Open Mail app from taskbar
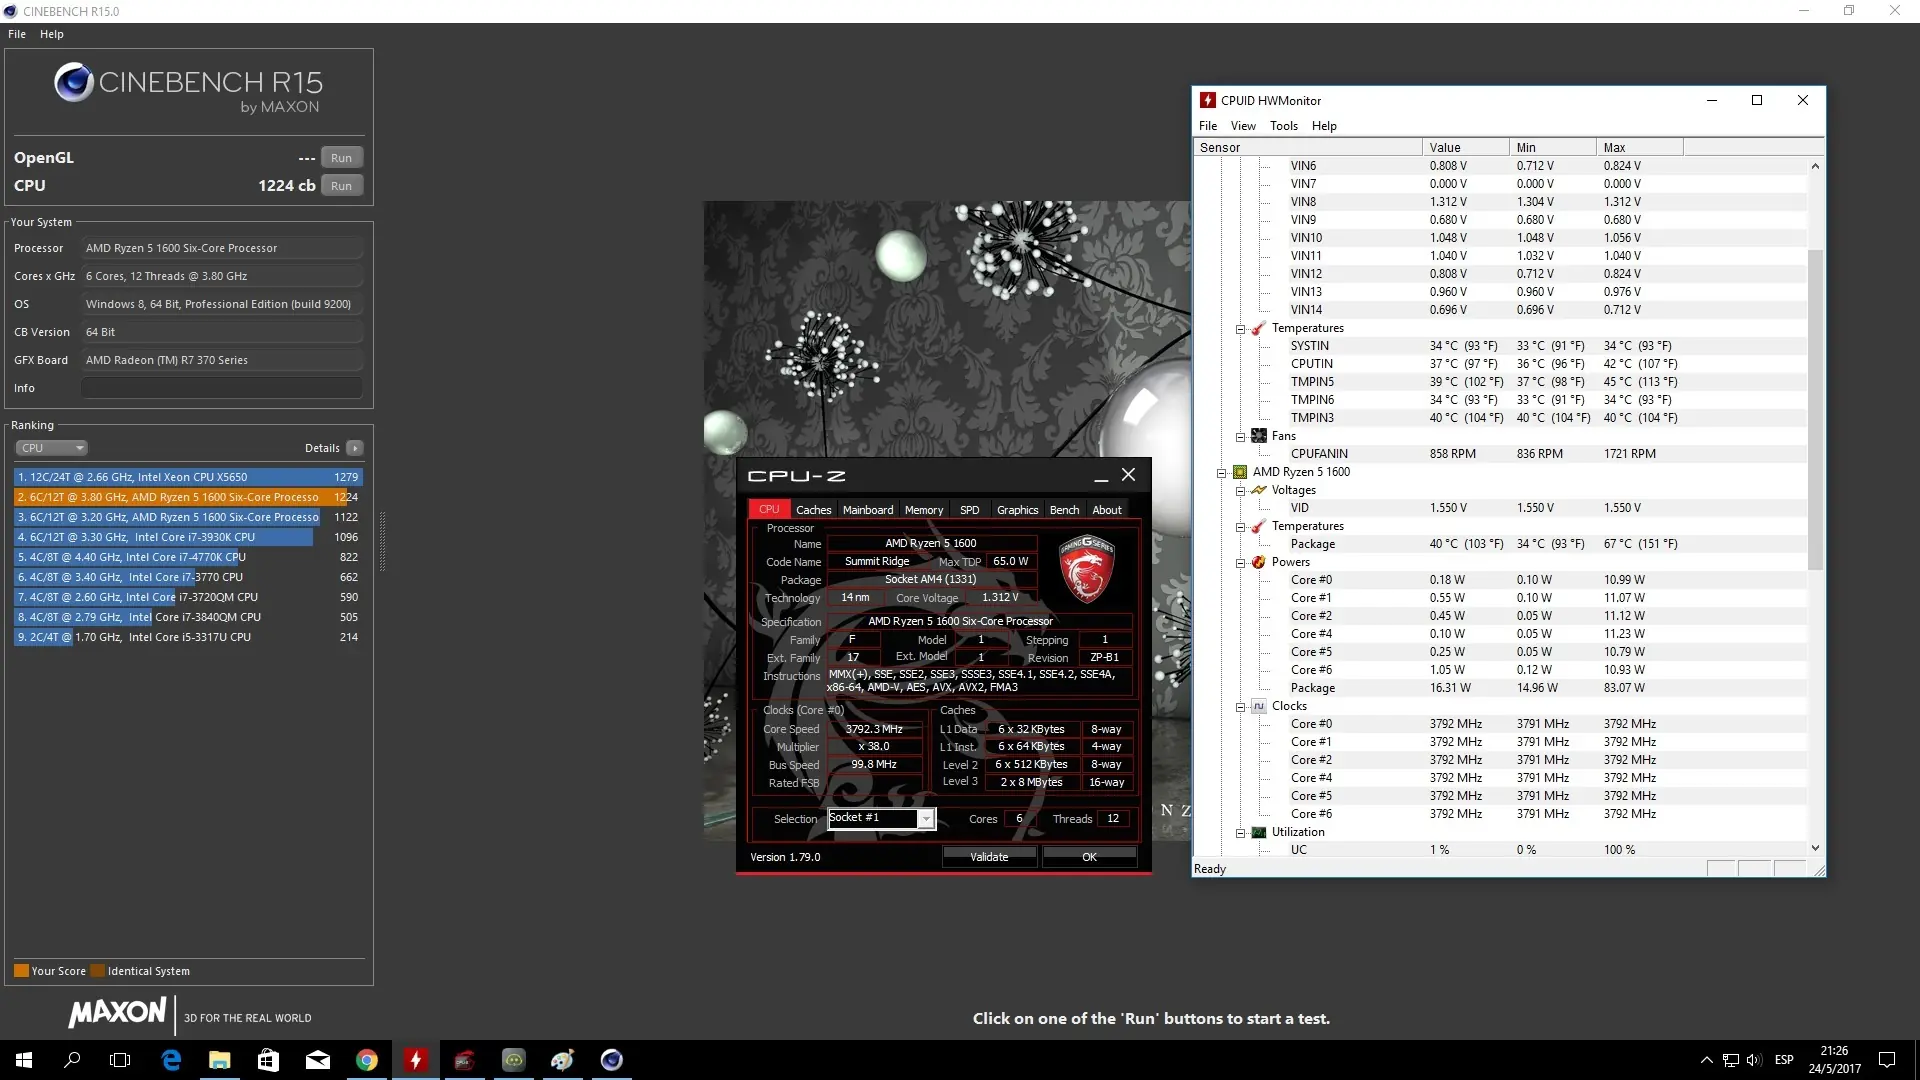The image size is (1920, 1080). tap(318, 1060)
